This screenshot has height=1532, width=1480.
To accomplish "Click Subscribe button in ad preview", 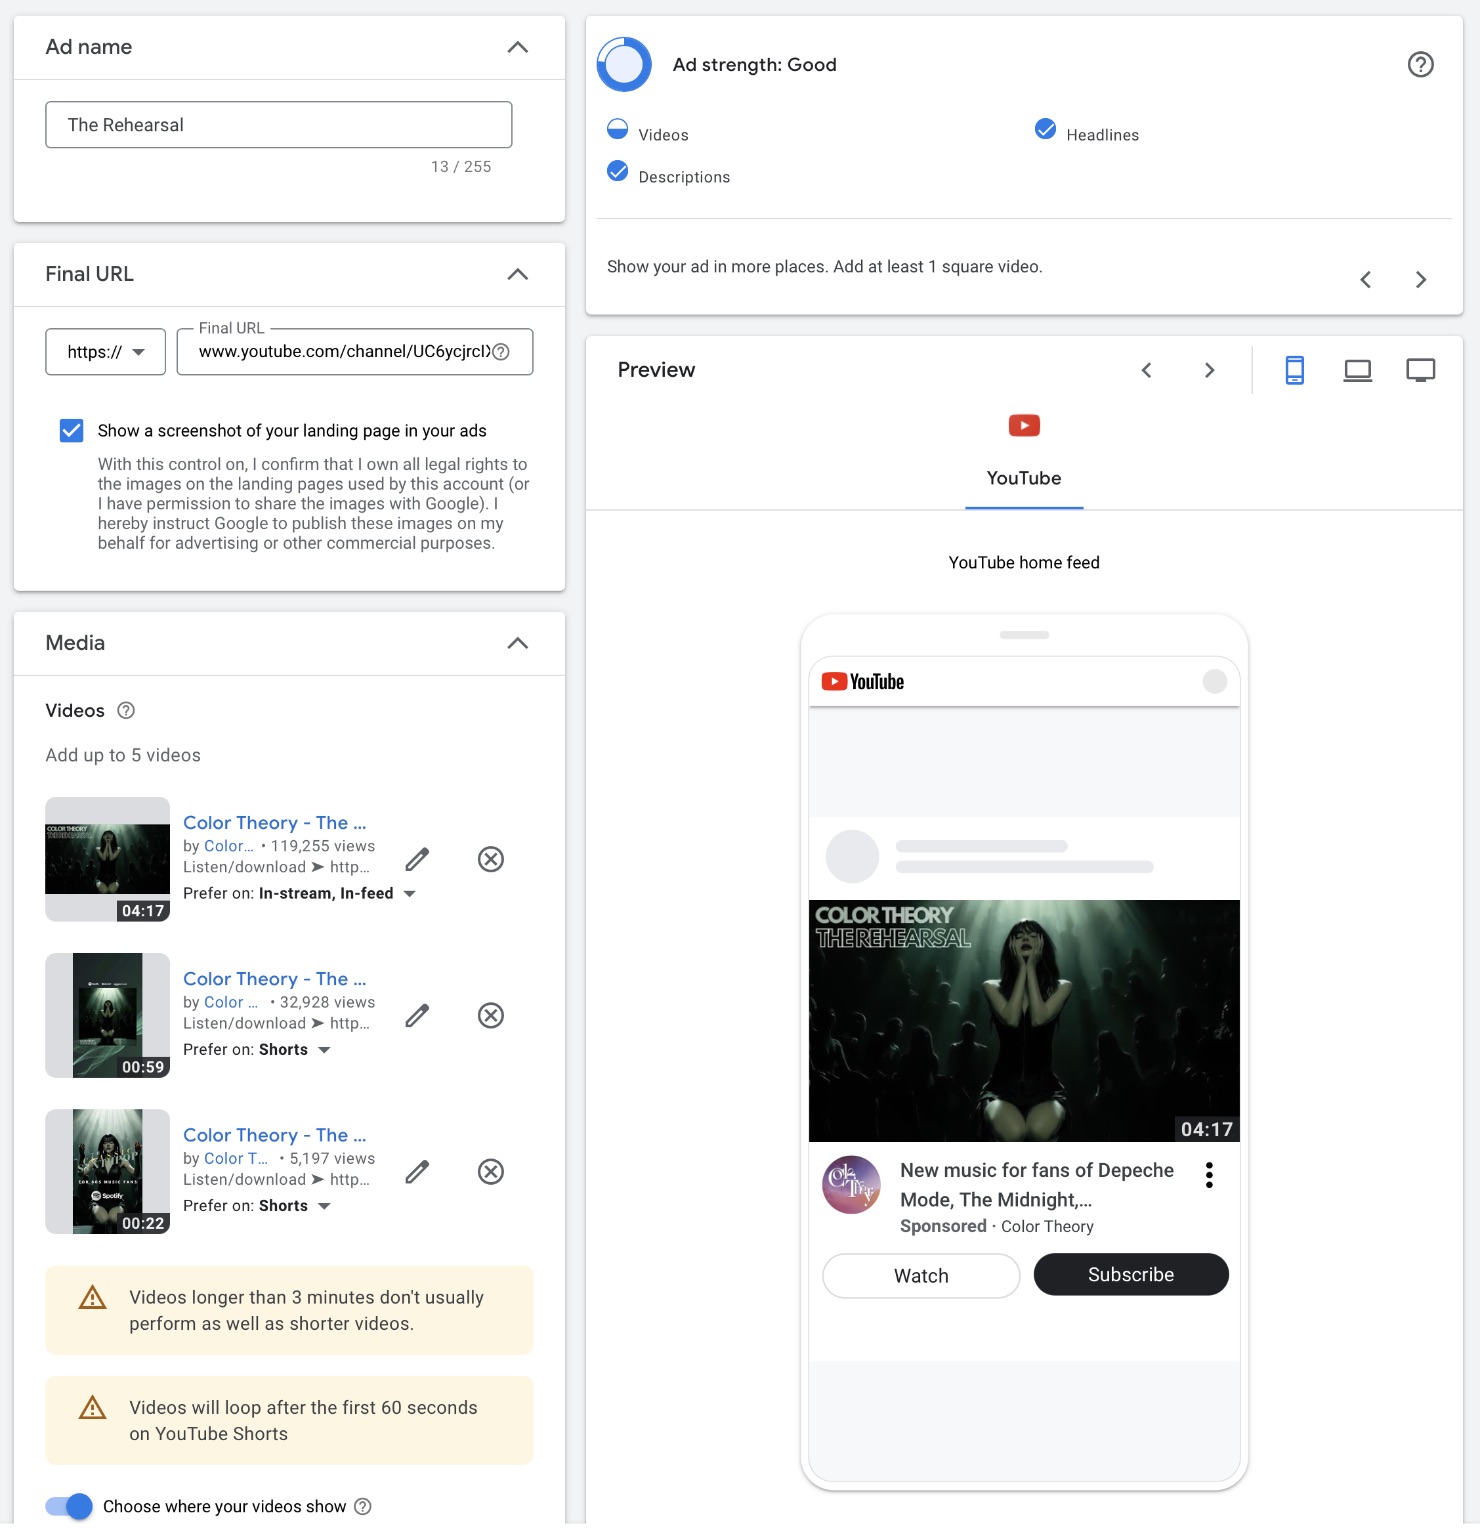I will point(1130,1275).
